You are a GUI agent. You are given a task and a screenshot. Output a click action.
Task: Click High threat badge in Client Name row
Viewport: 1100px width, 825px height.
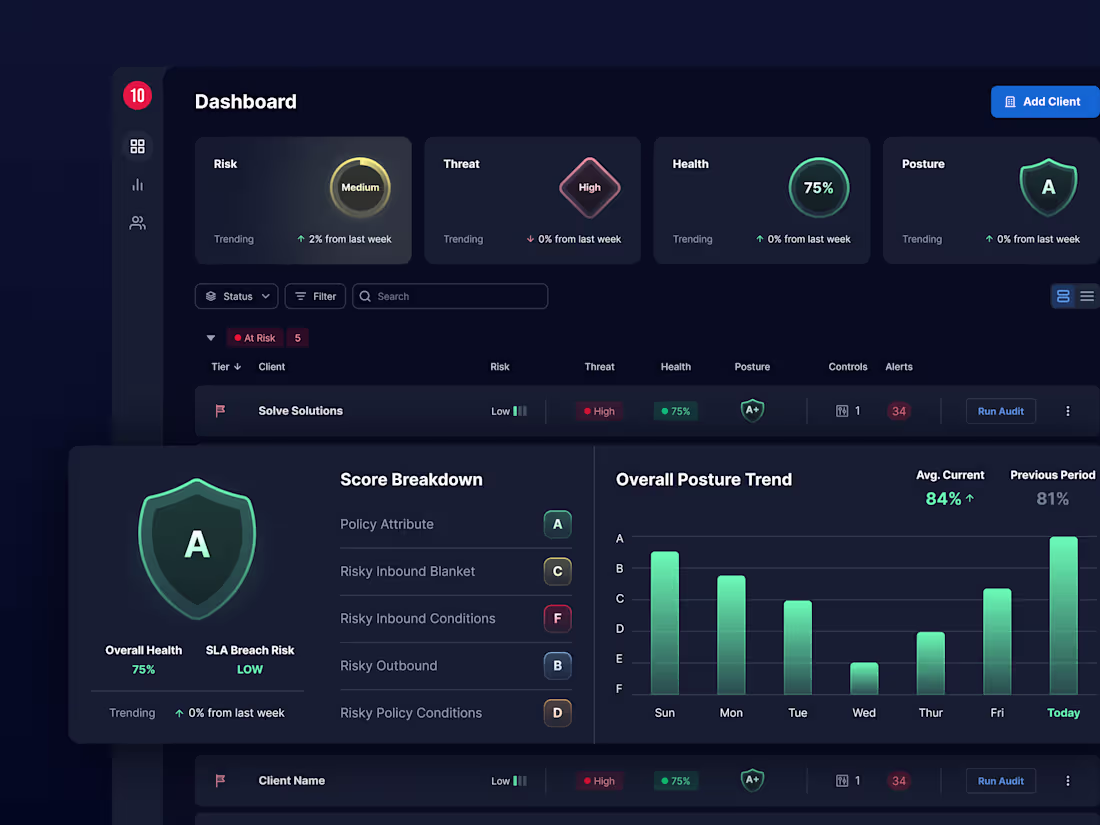tap(599, 781)
